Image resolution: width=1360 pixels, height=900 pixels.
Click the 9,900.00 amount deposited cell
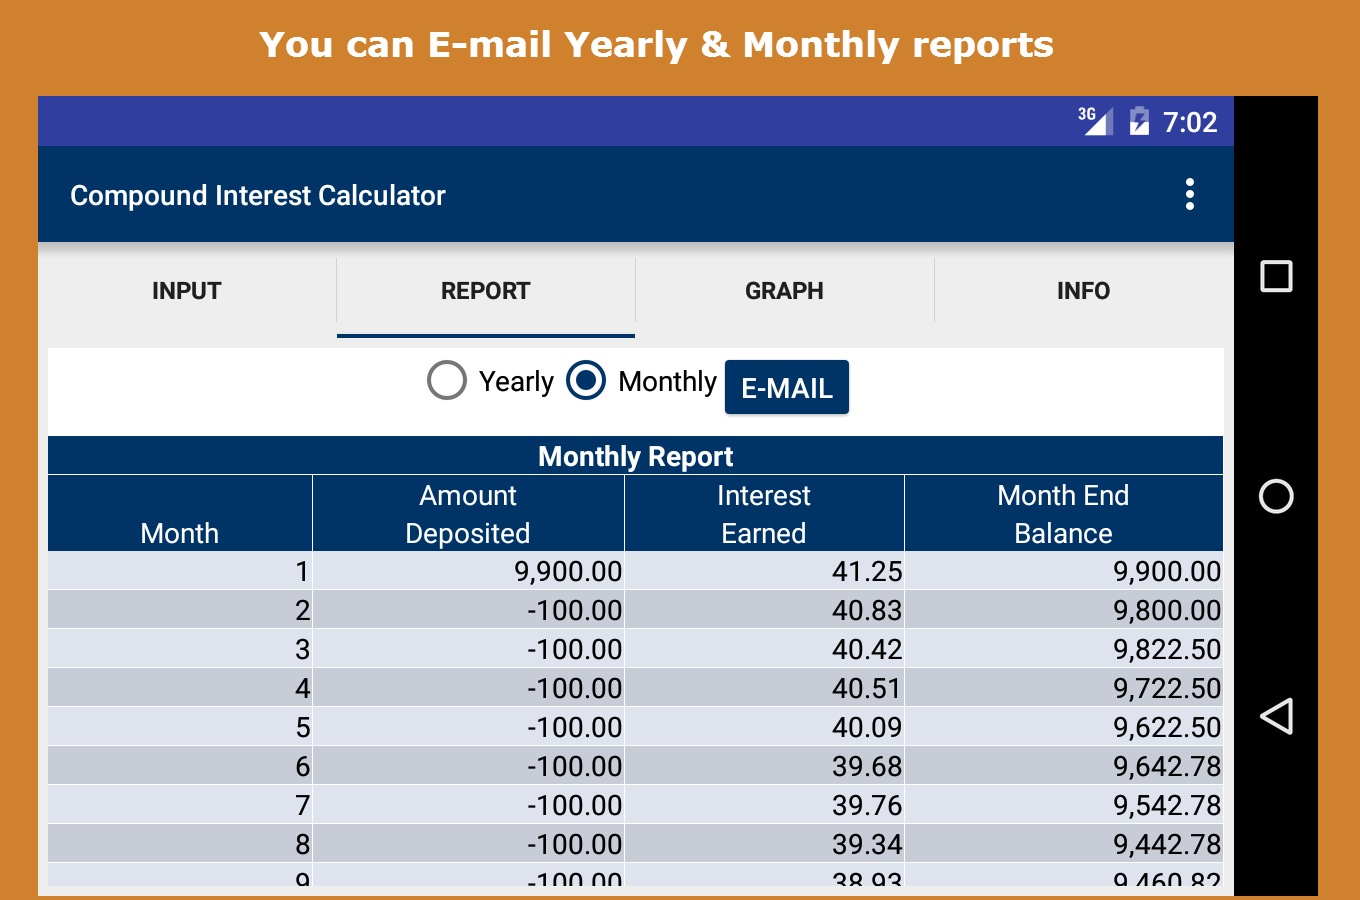coord(468,571)
